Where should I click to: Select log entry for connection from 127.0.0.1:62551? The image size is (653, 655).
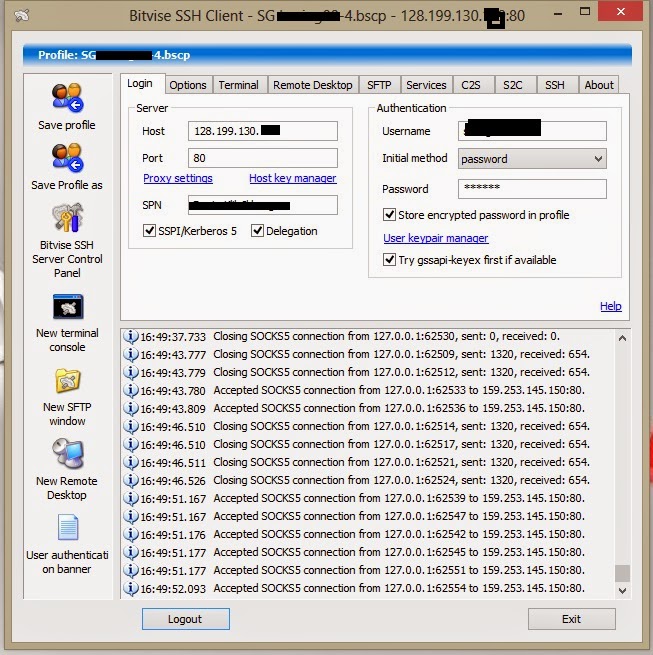pyautogui.click(x=356, y=570)
